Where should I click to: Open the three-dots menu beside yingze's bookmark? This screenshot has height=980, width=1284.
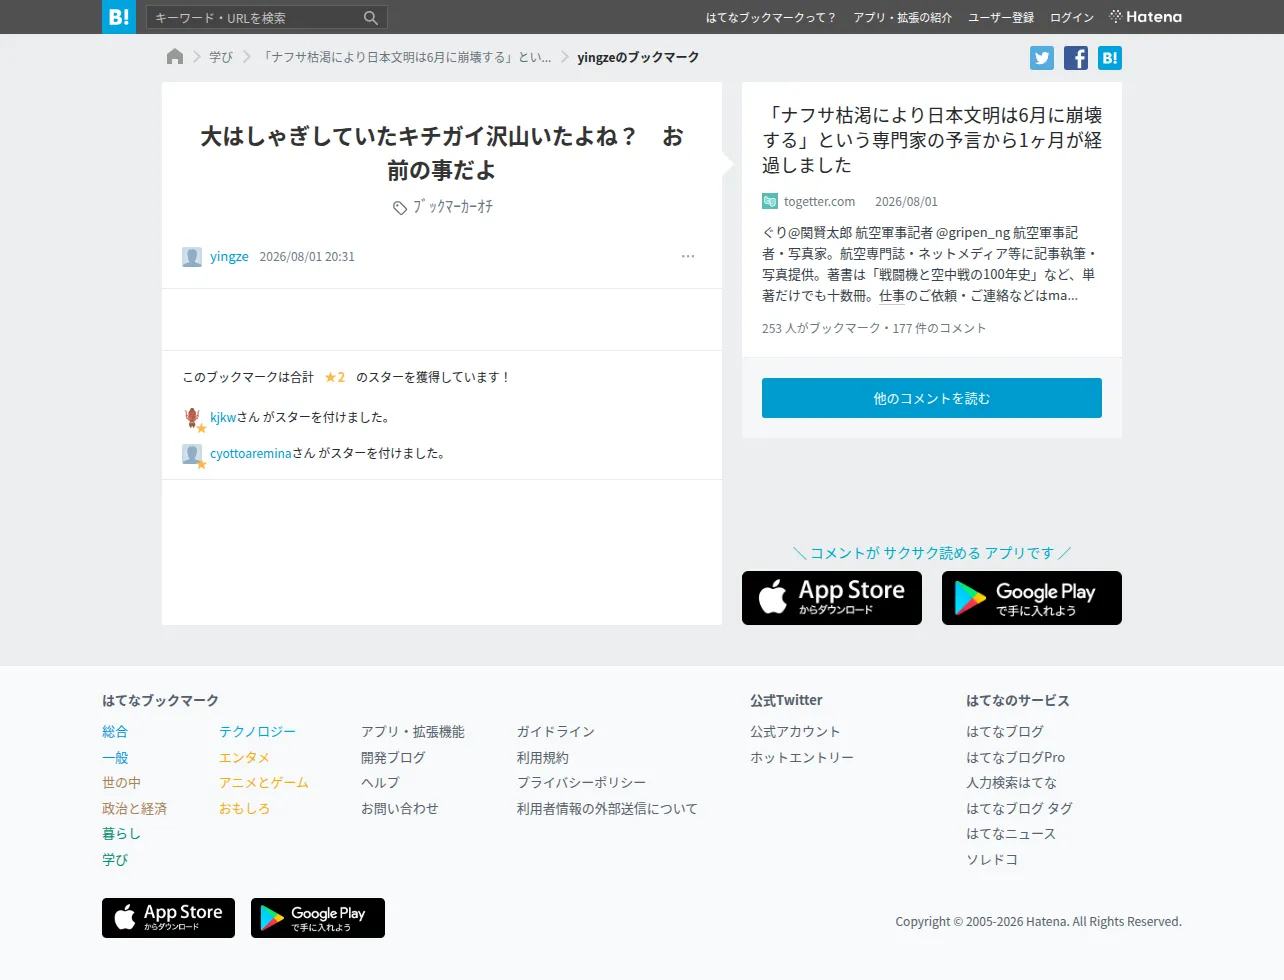click(688, 256)
